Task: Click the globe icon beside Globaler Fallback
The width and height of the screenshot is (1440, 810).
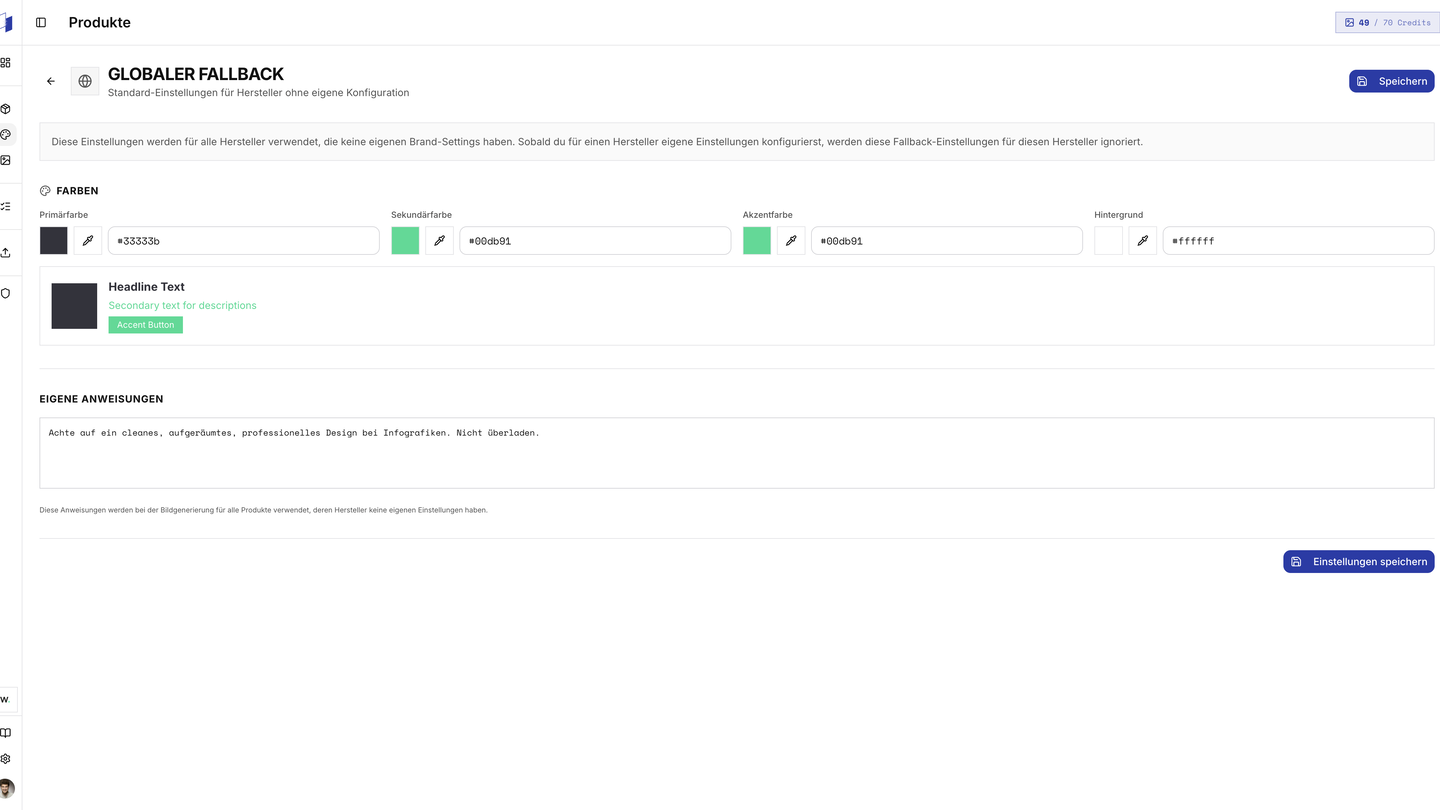Action: [x=85, y=81]
